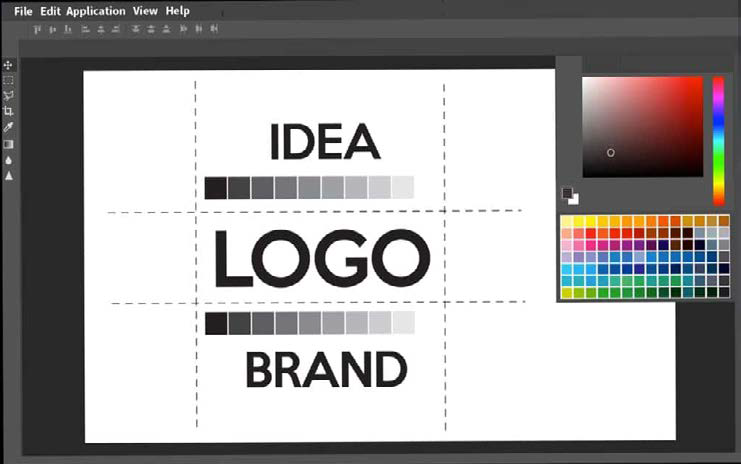Select the Move tool
The width and height of the screenshot is (741, 464).
coord(8,65)
